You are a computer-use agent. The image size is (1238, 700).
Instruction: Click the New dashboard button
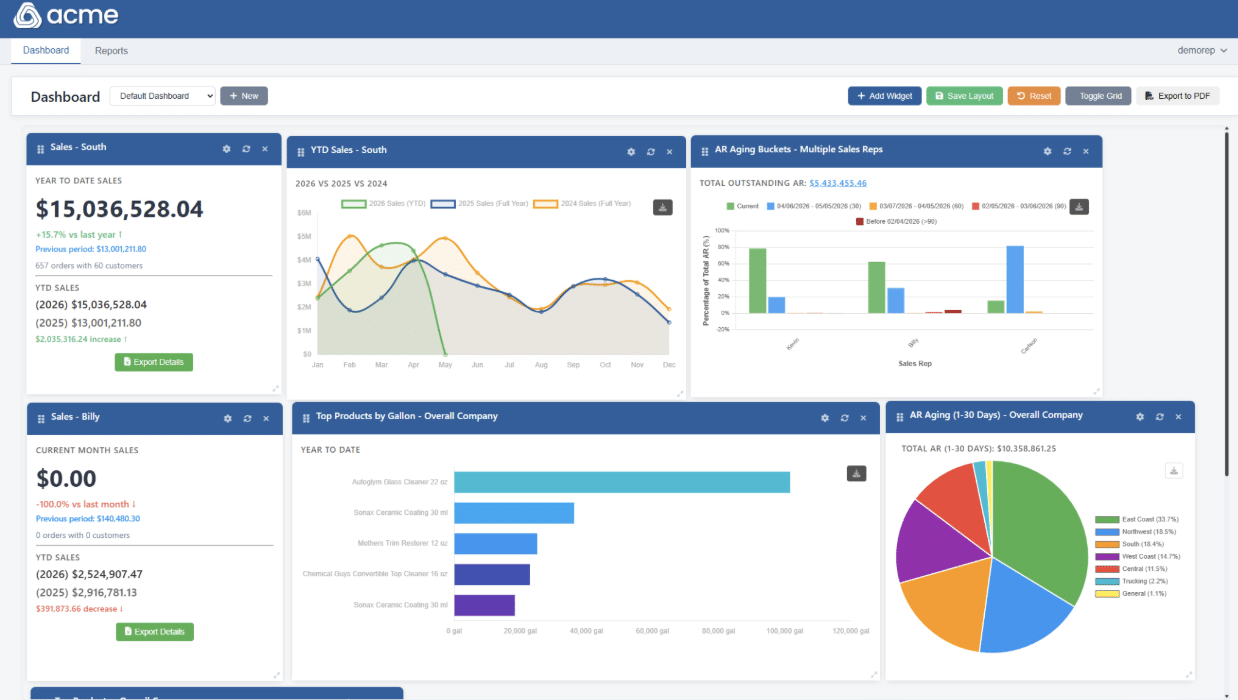pos(244,96)
